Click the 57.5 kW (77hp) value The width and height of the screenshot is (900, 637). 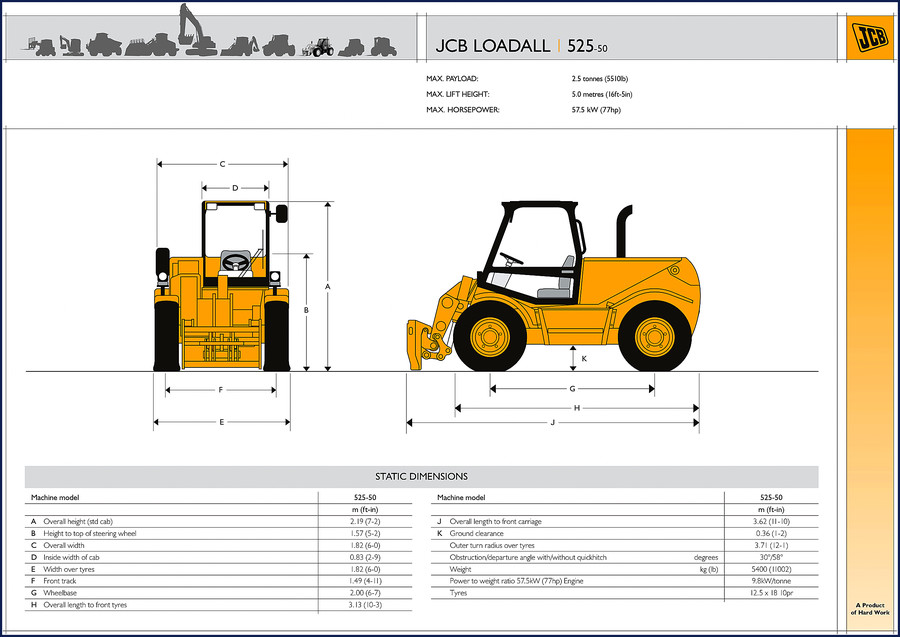tap(596, 110)
